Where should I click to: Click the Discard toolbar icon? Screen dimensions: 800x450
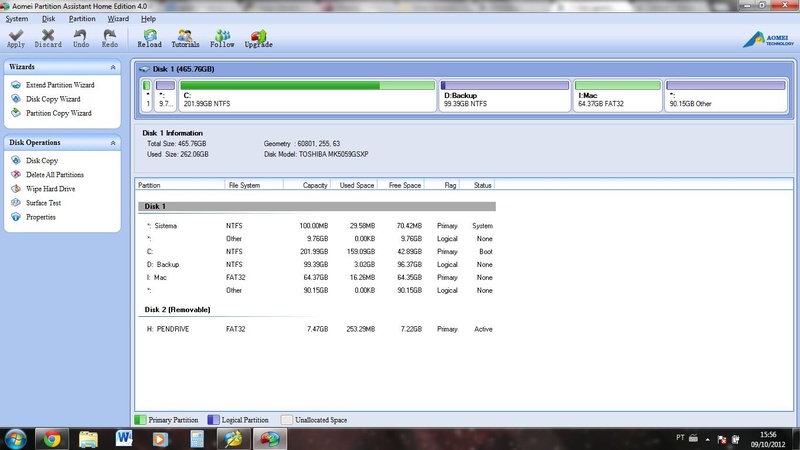[x=48, y=37]
